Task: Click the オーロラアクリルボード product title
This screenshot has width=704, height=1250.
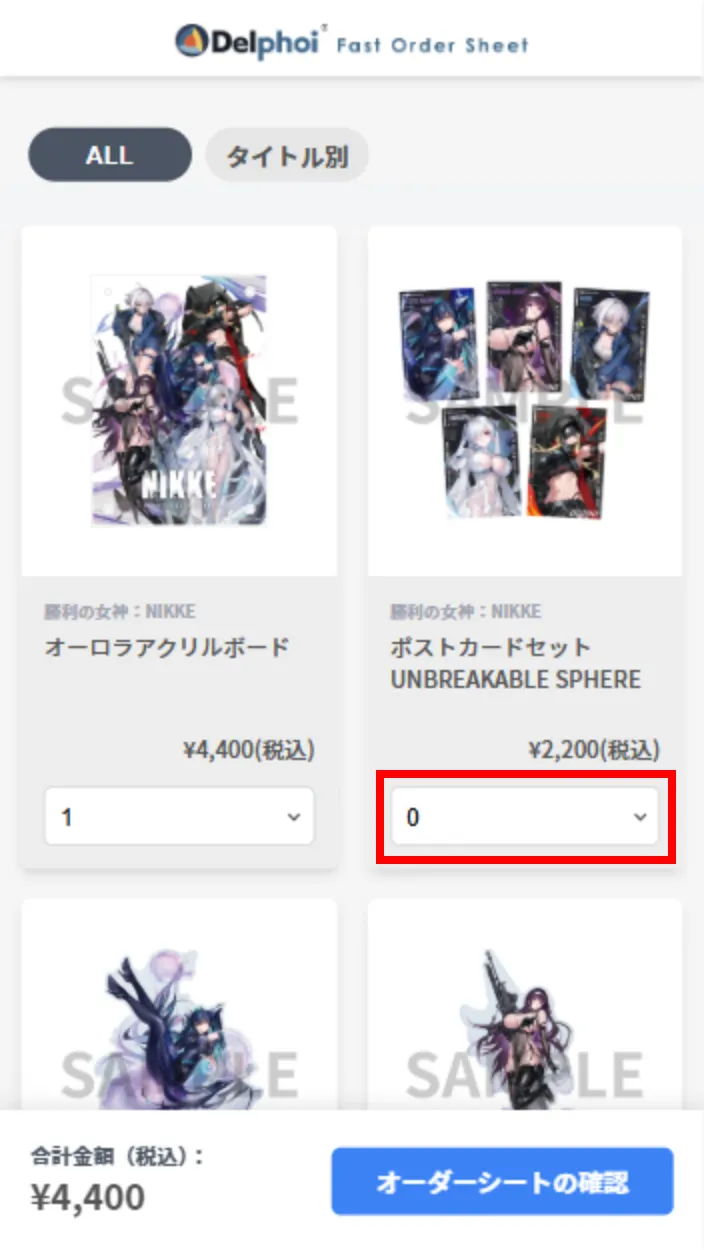Action: click(167, 647)
